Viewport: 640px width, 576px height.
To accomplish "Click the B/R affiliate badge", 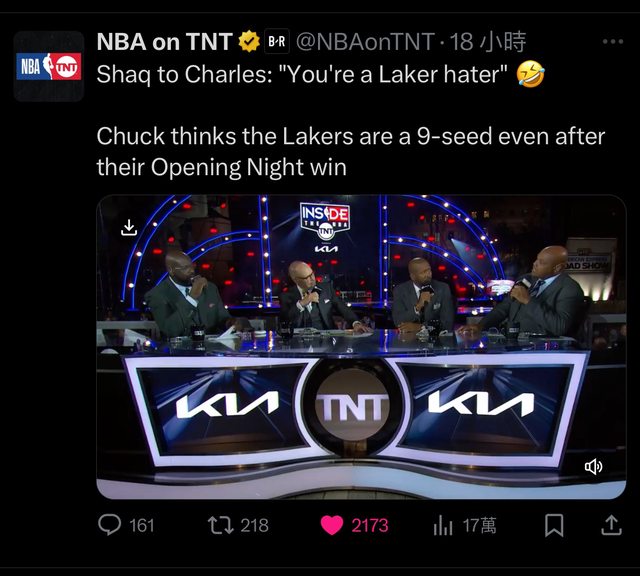I will (277, 41).
